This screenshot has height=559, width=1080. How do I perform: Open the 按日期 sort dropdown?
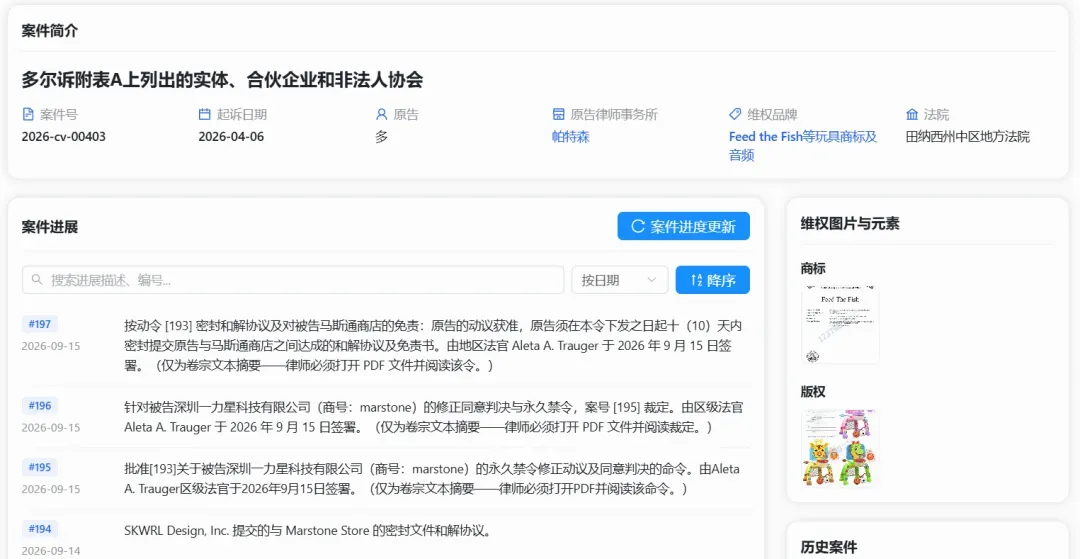click(620, 280)
